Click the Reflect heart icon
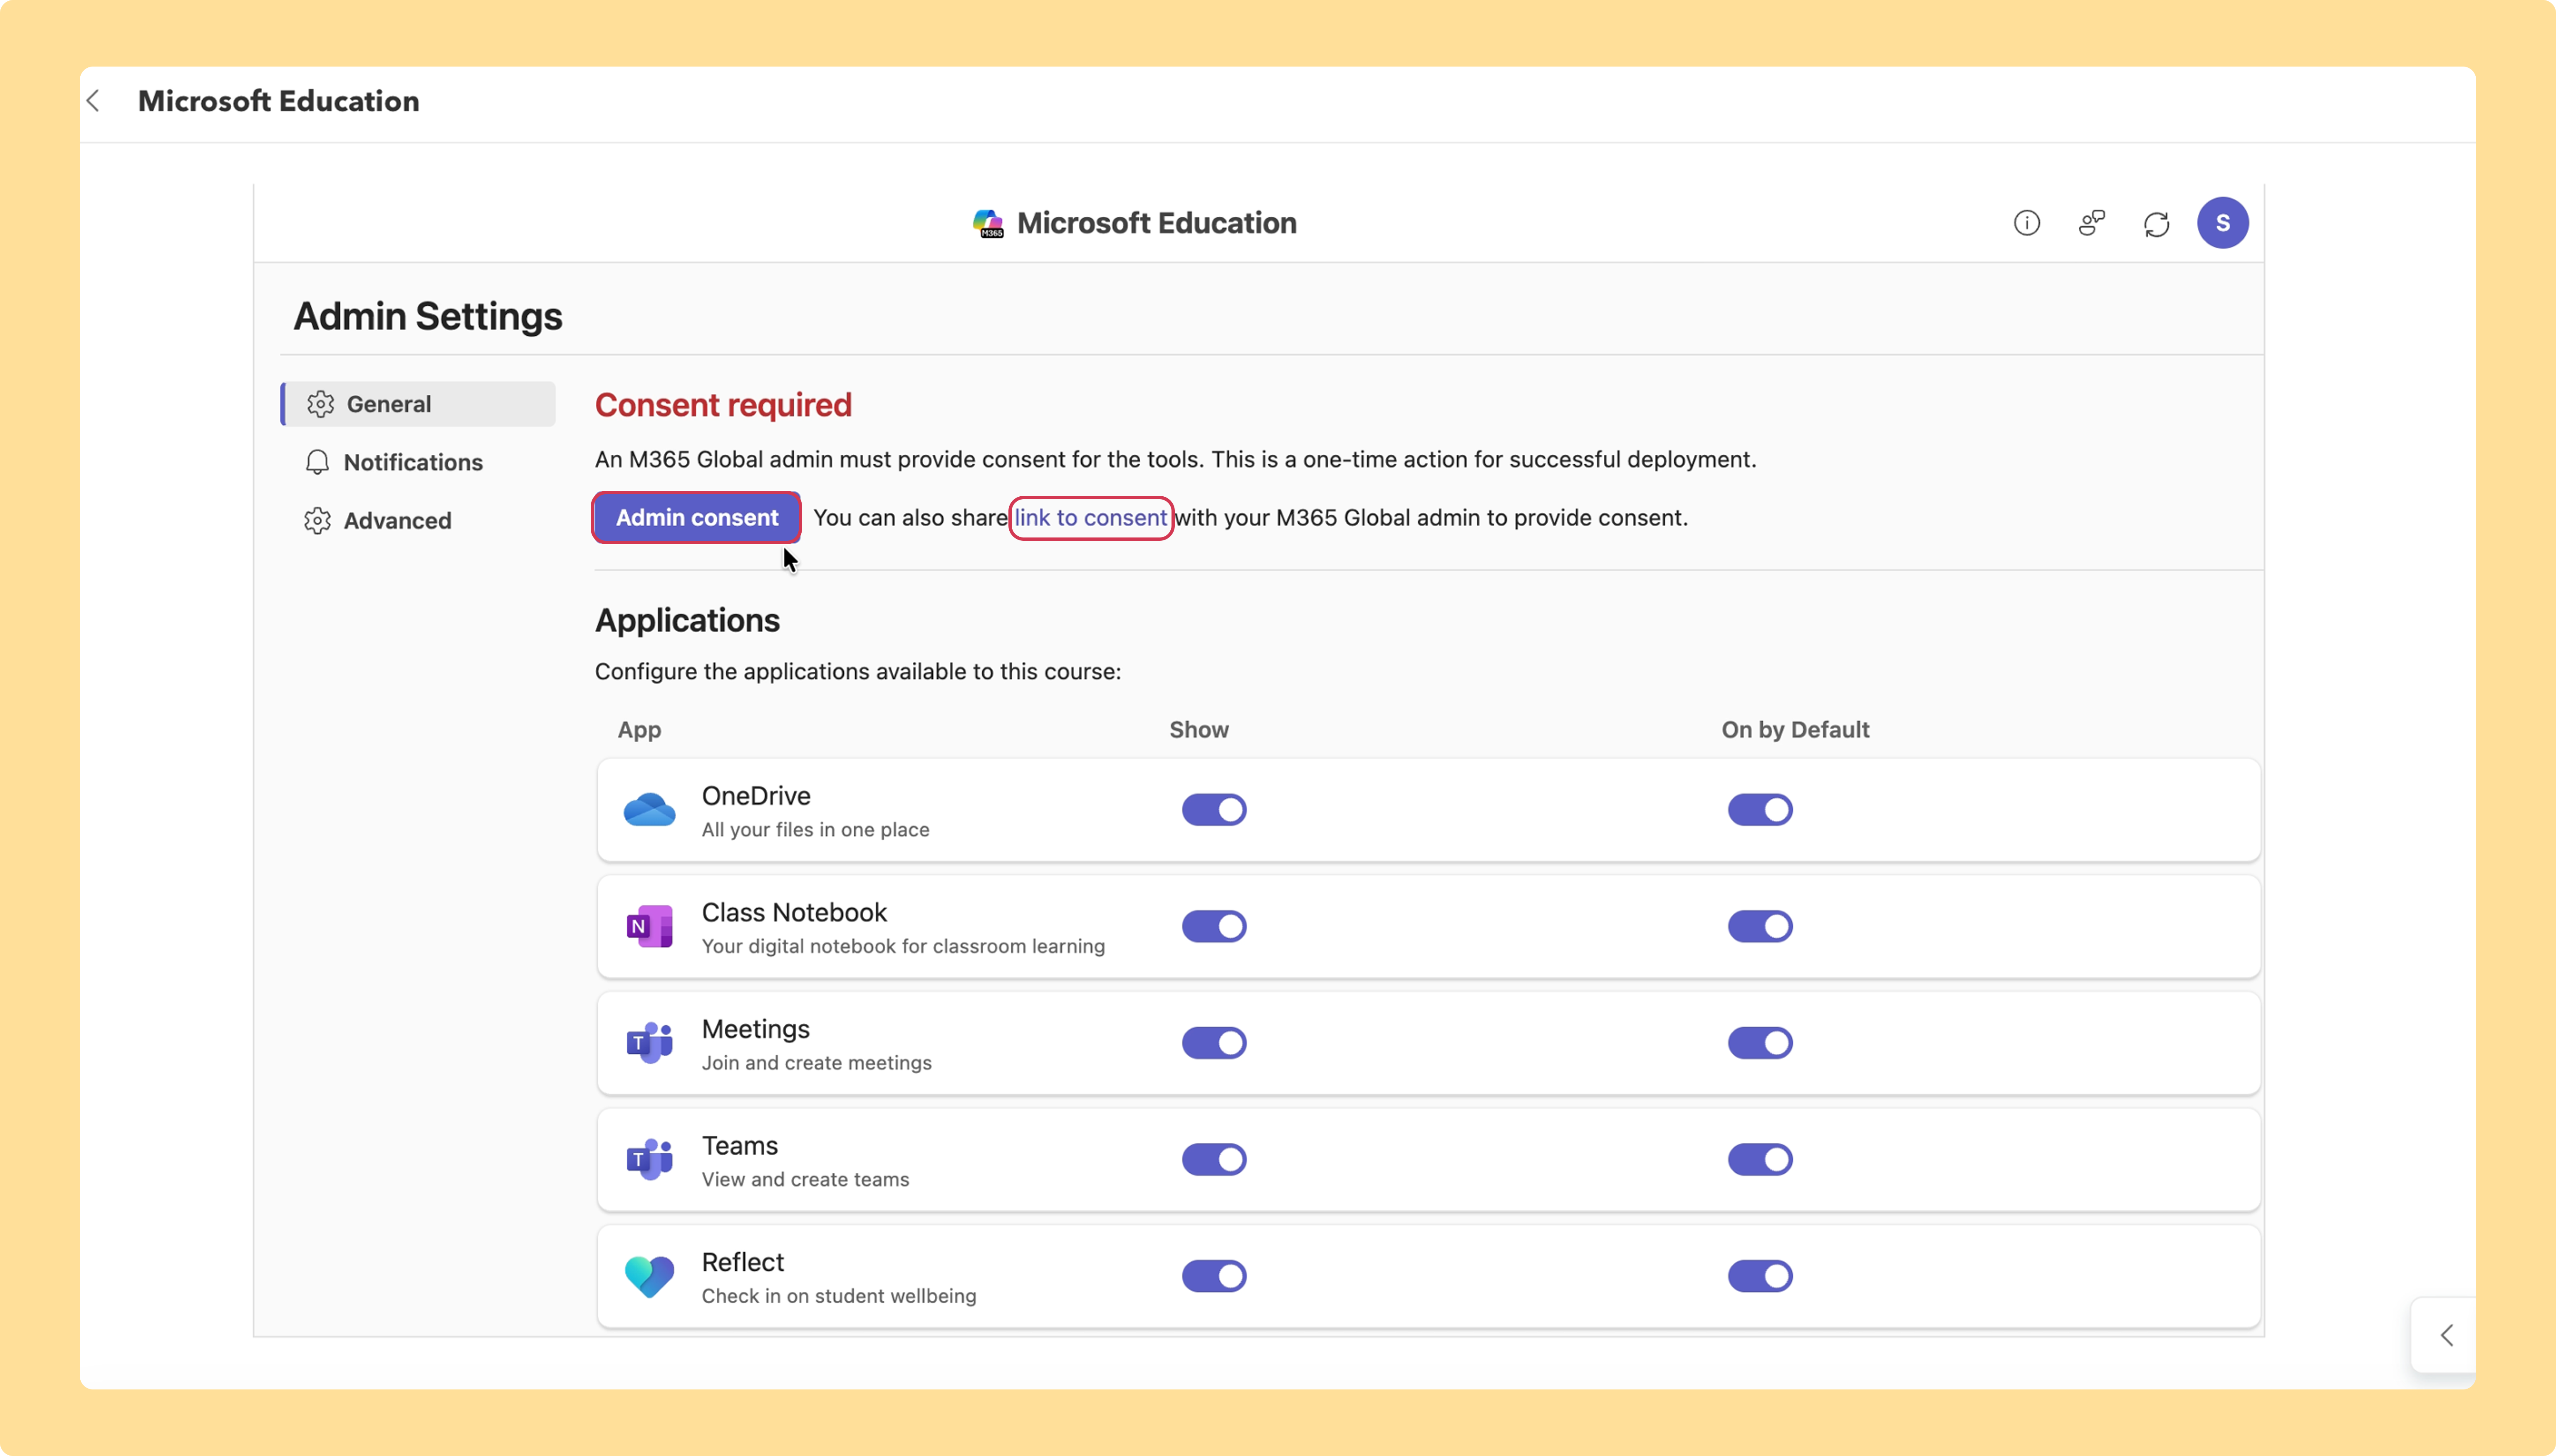This screenshot has width=2556, height=1456. [x=649, y=1276]
